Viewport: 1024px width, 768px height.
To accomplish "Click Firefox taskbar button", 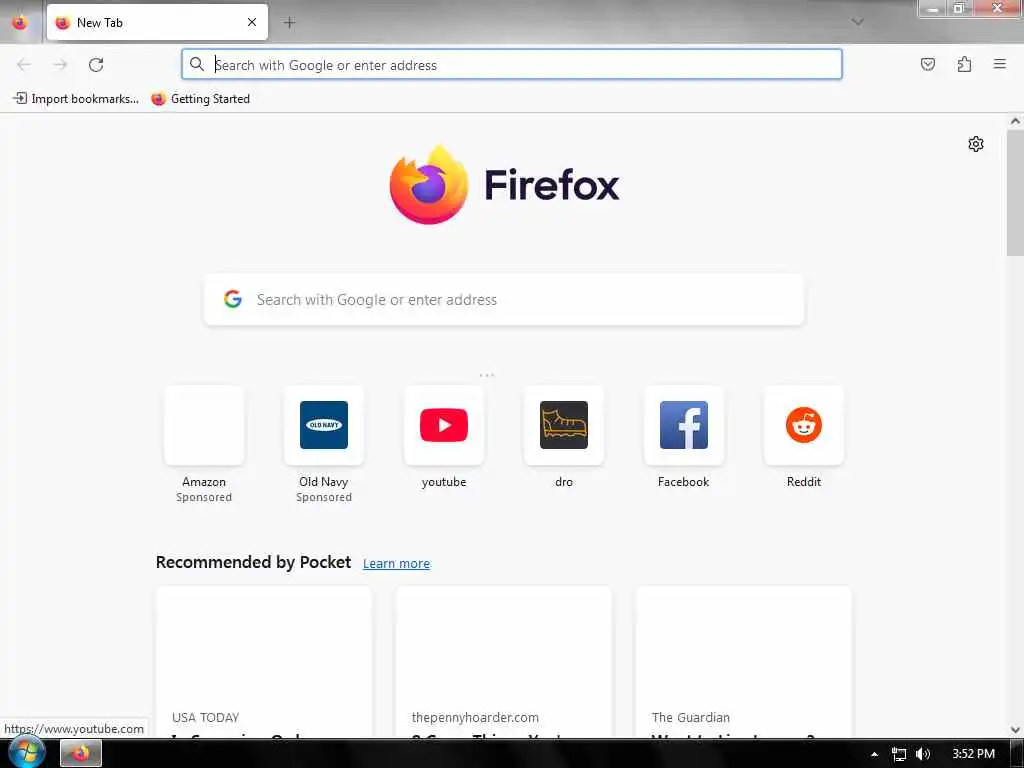I will 81,754.
